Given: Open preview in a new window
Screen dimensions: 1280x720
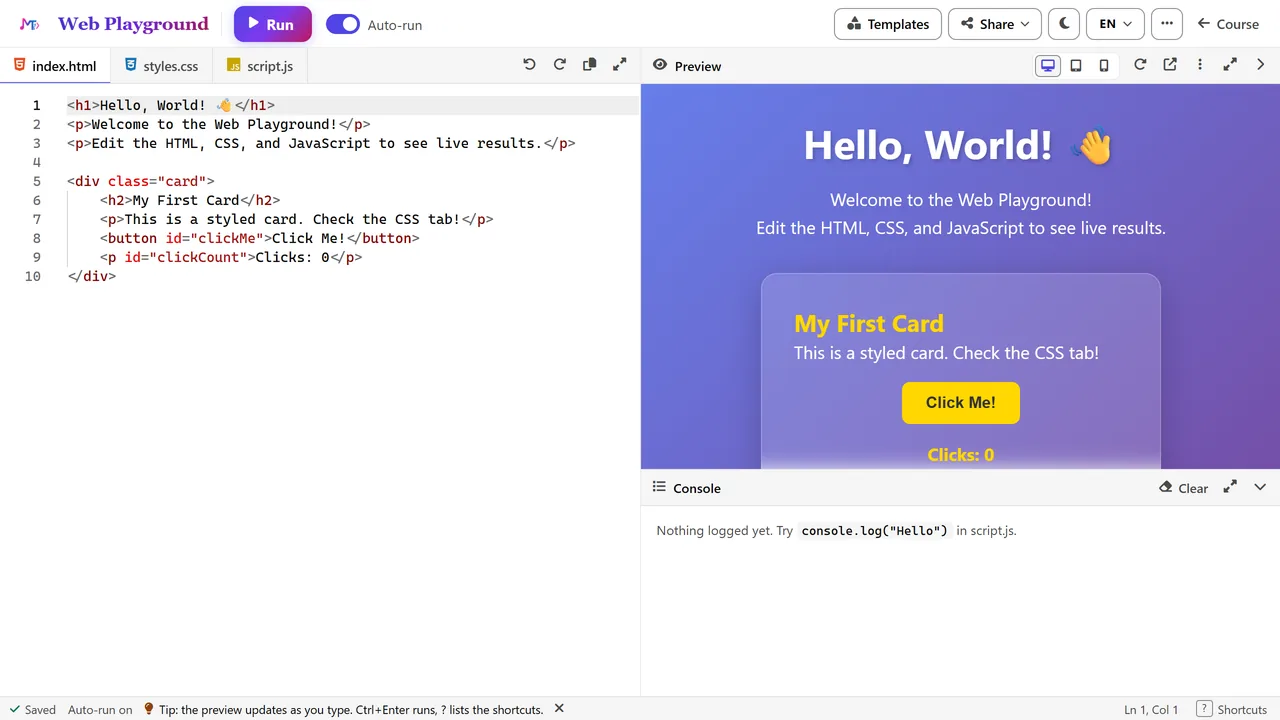Looking at the screenshot, I should coord(1170,65).
